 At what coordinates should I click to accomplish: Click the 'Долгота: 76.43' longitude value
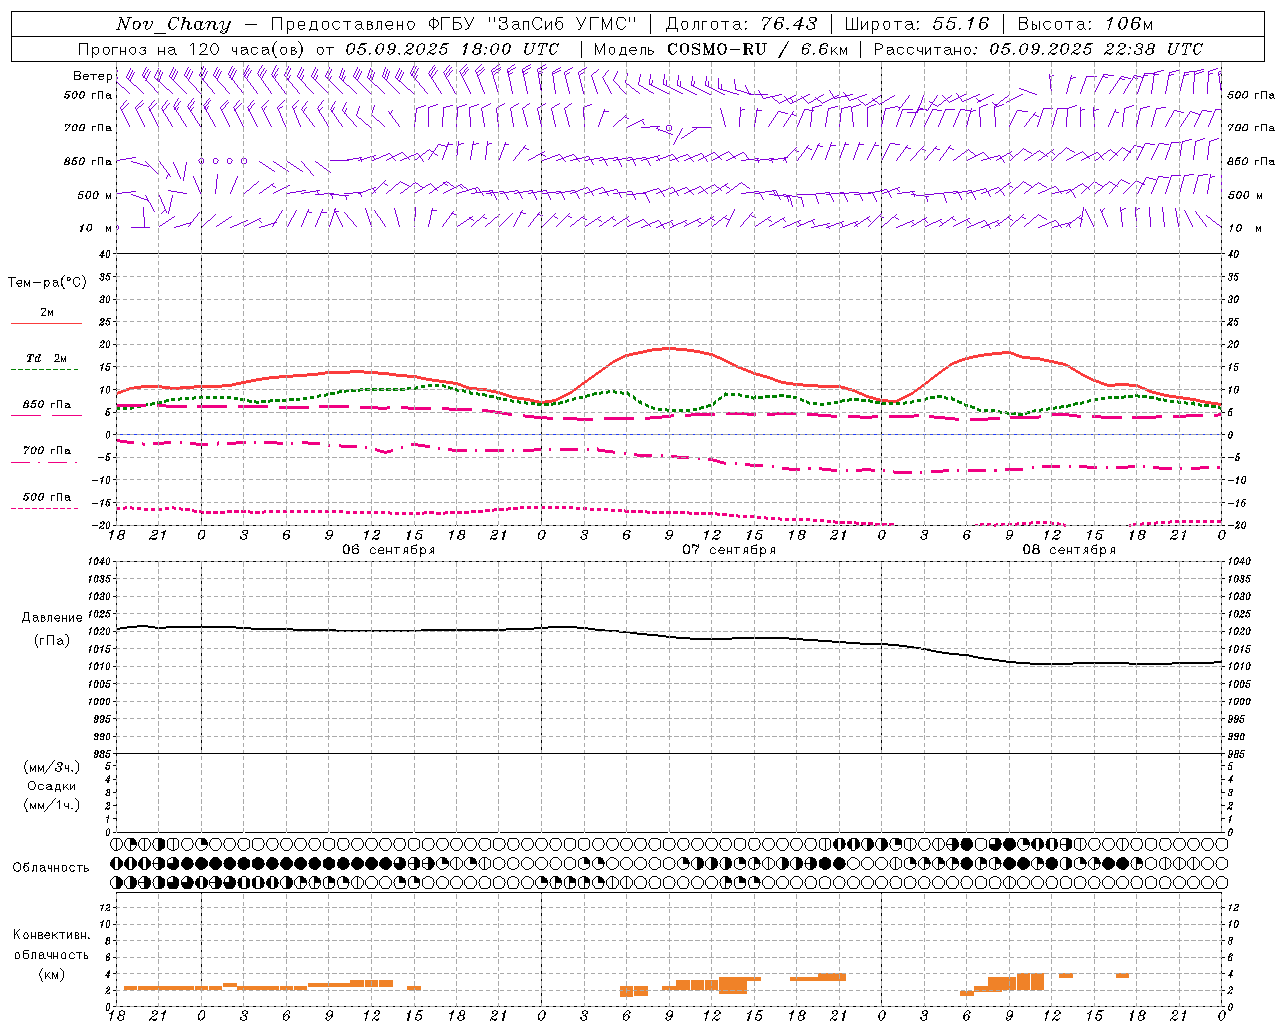coord(741,24)
